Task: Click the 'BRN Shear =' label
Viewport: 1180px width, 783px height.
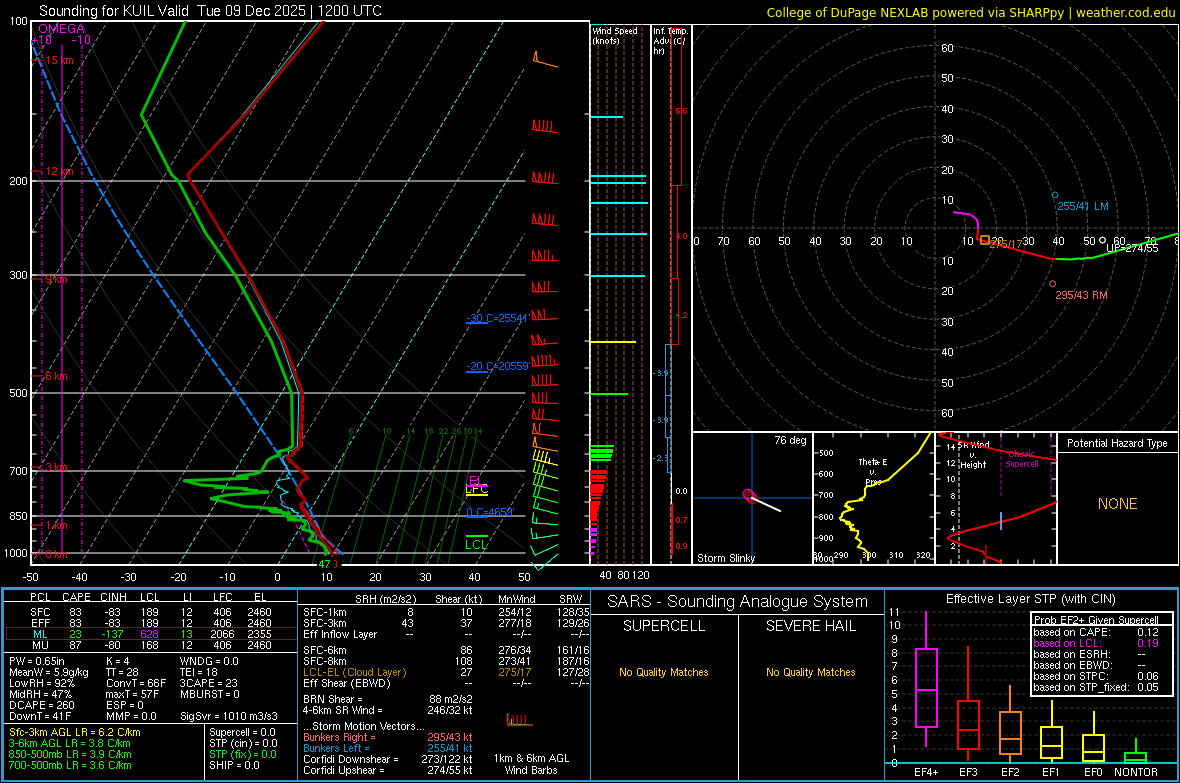Action: point(333,699)
